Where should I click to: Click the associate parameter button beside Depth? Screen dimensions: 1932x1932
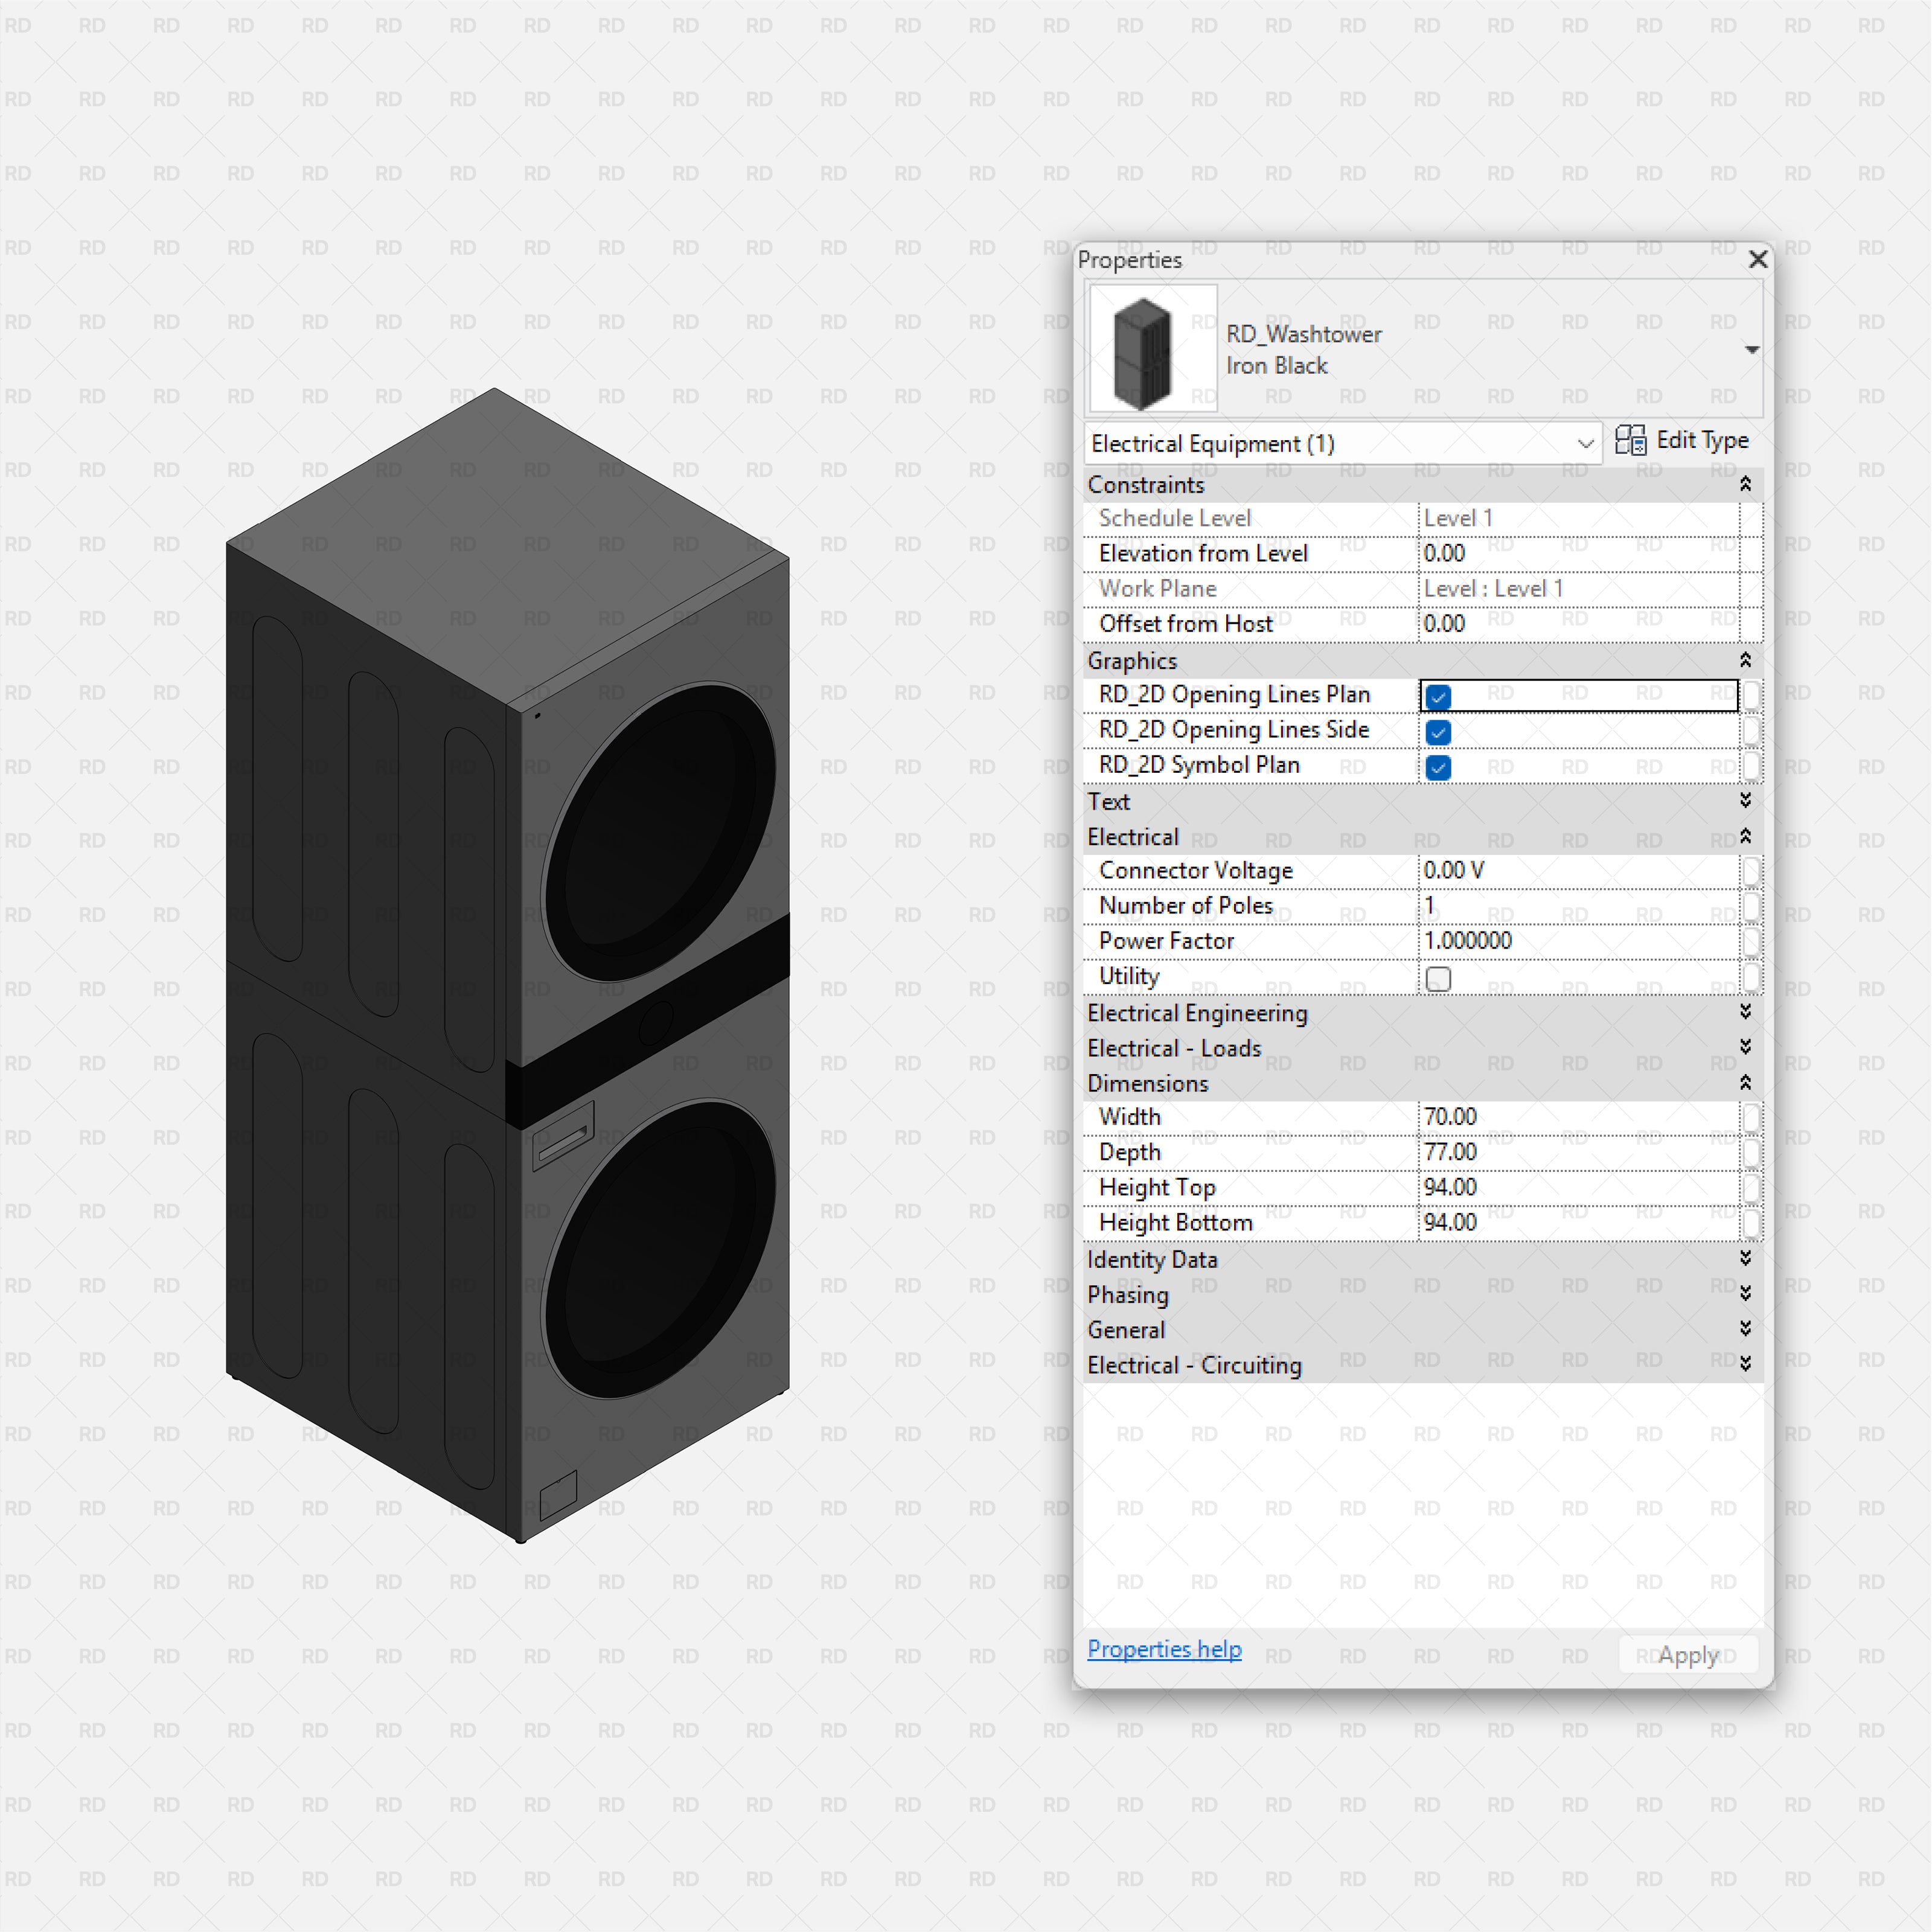[1751, 1152]
